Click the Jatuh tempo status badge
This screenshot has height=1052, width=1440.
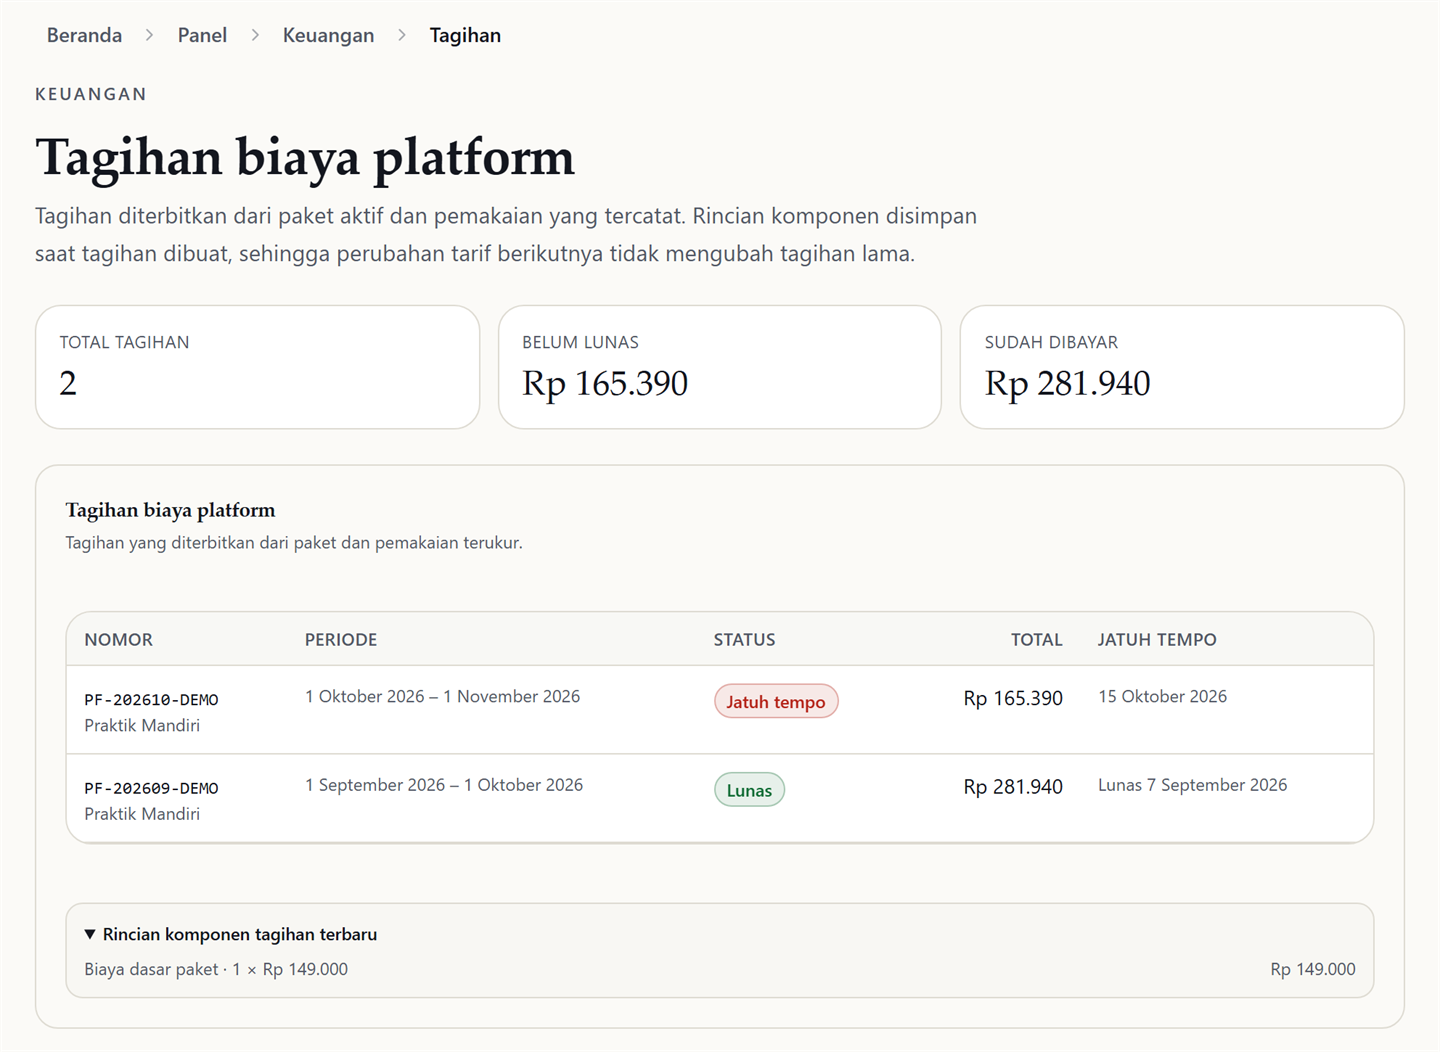[x=776, y=701]
